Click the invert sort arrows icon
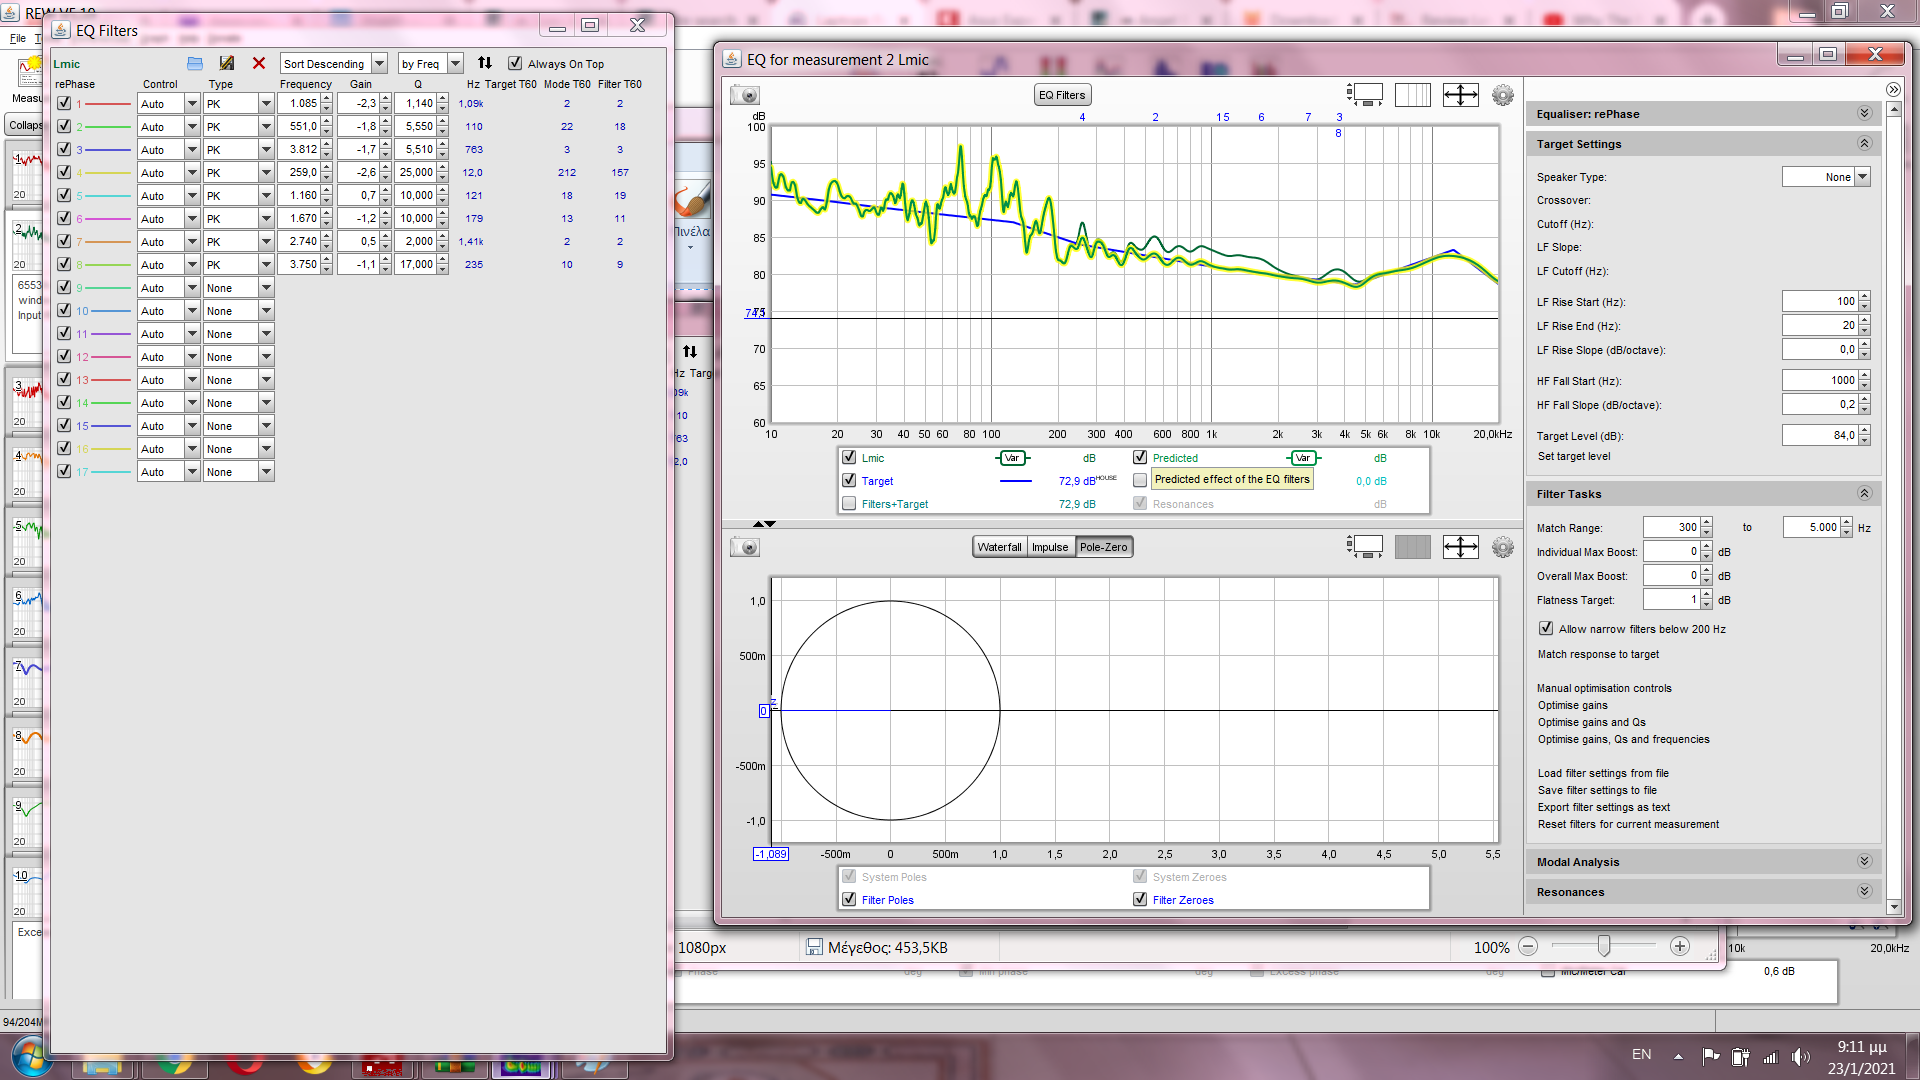This screenshot has height=1080, width=1920. (x=485, y=63)
